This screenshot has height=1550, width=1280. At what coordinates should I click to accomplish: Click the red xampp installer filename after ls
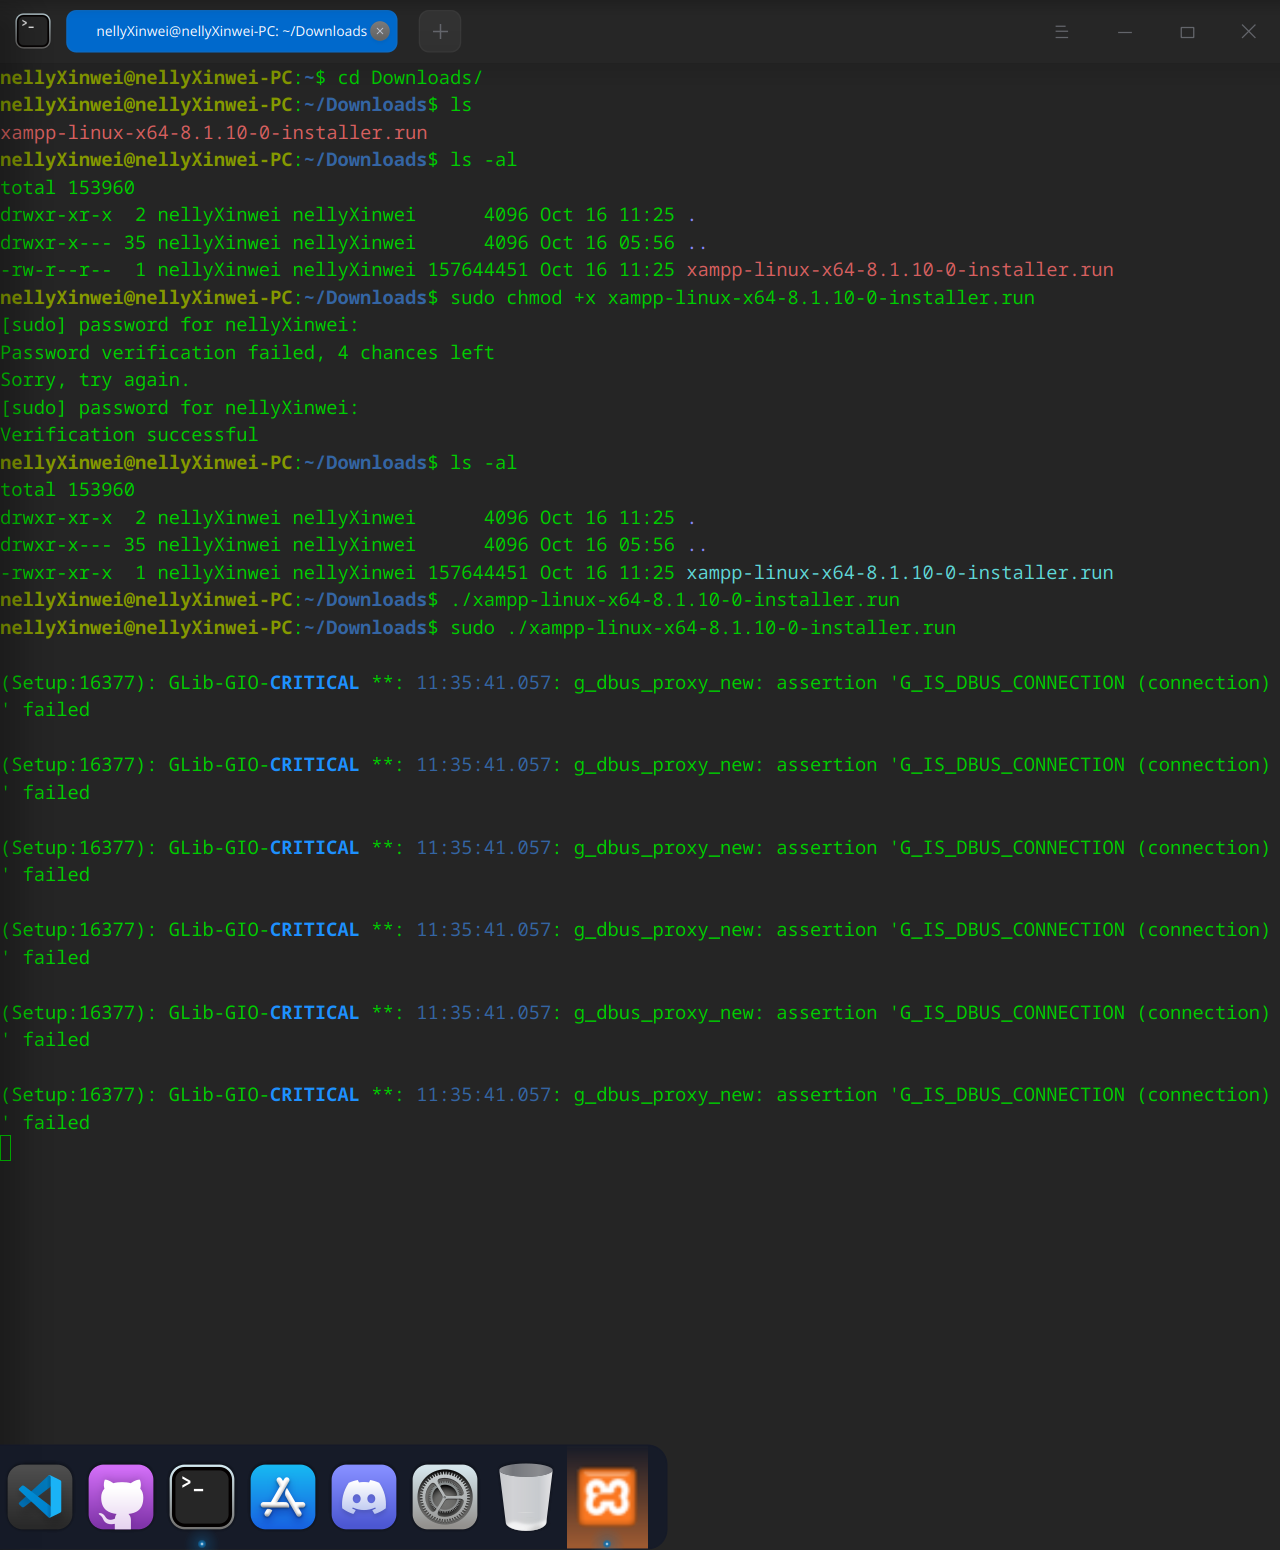pos(214,132)
